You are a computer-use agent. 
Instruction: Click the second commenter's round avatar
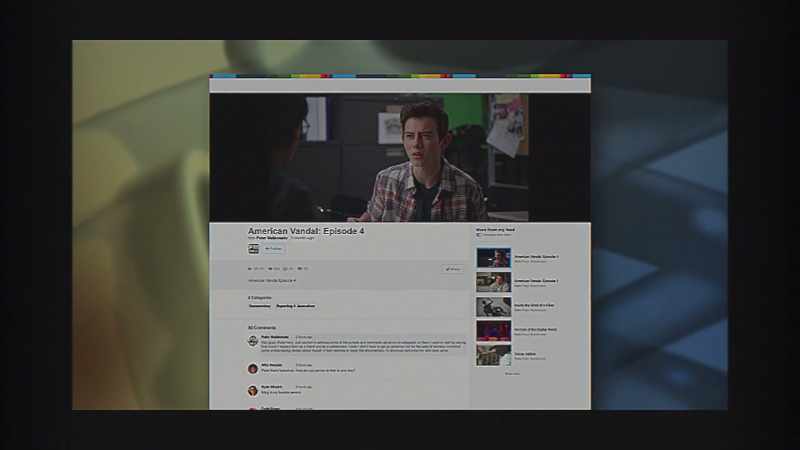point(253,368)
